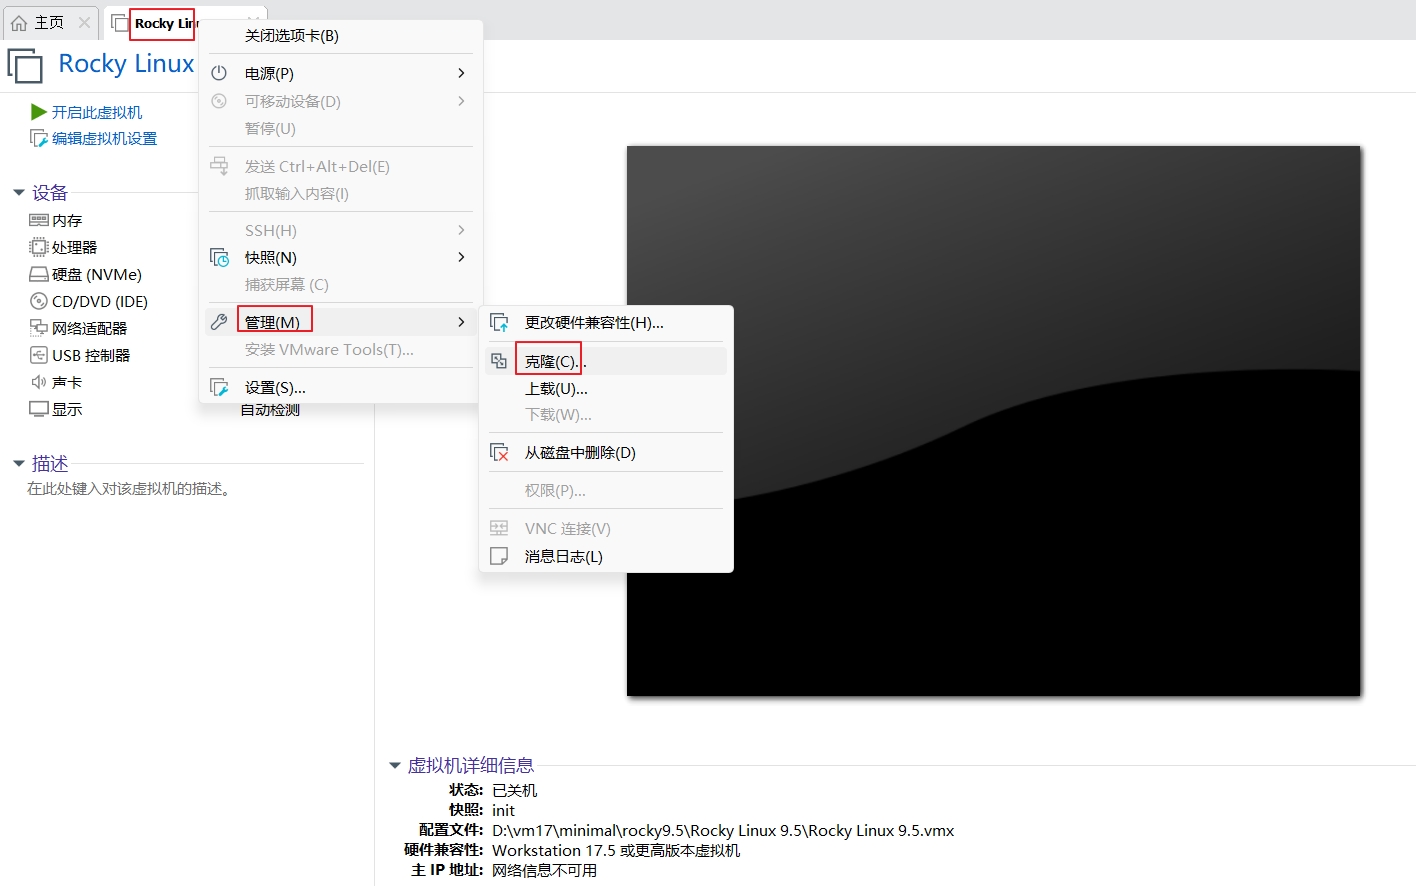This screenshot has width=1416, height=886.
Task: Select the USB 控制器 icon
Action: (x=39, y=355)
